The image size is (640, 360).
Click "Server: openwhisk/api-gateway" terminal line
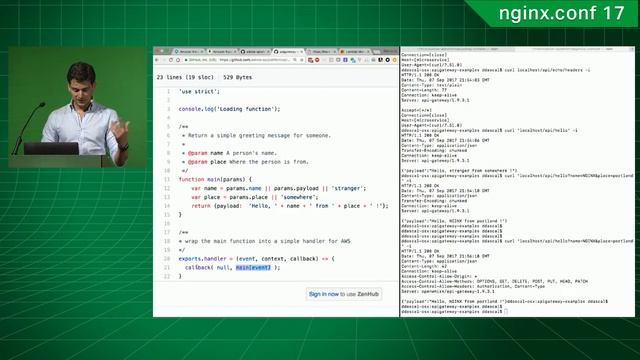click(448, 291)
